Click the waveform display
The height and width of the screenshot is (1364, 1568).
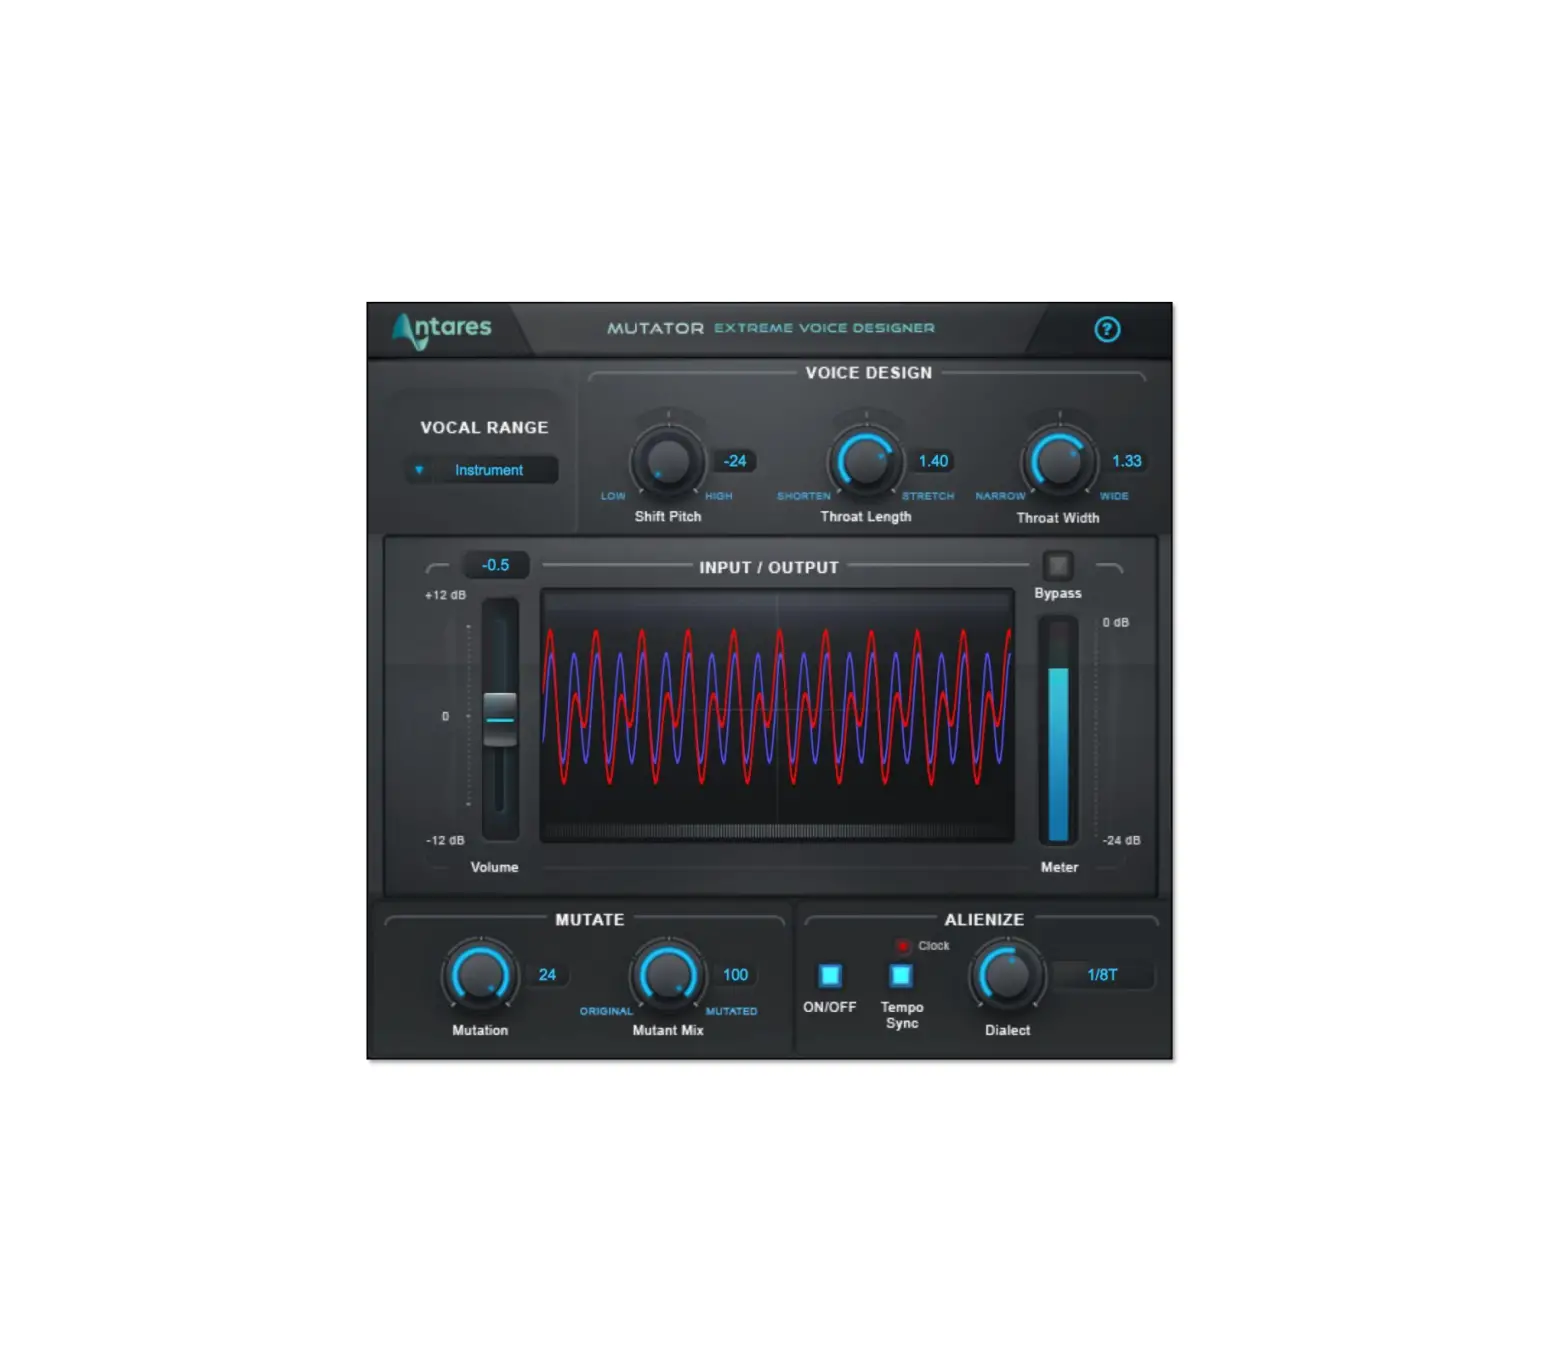[x=777, y=715]
